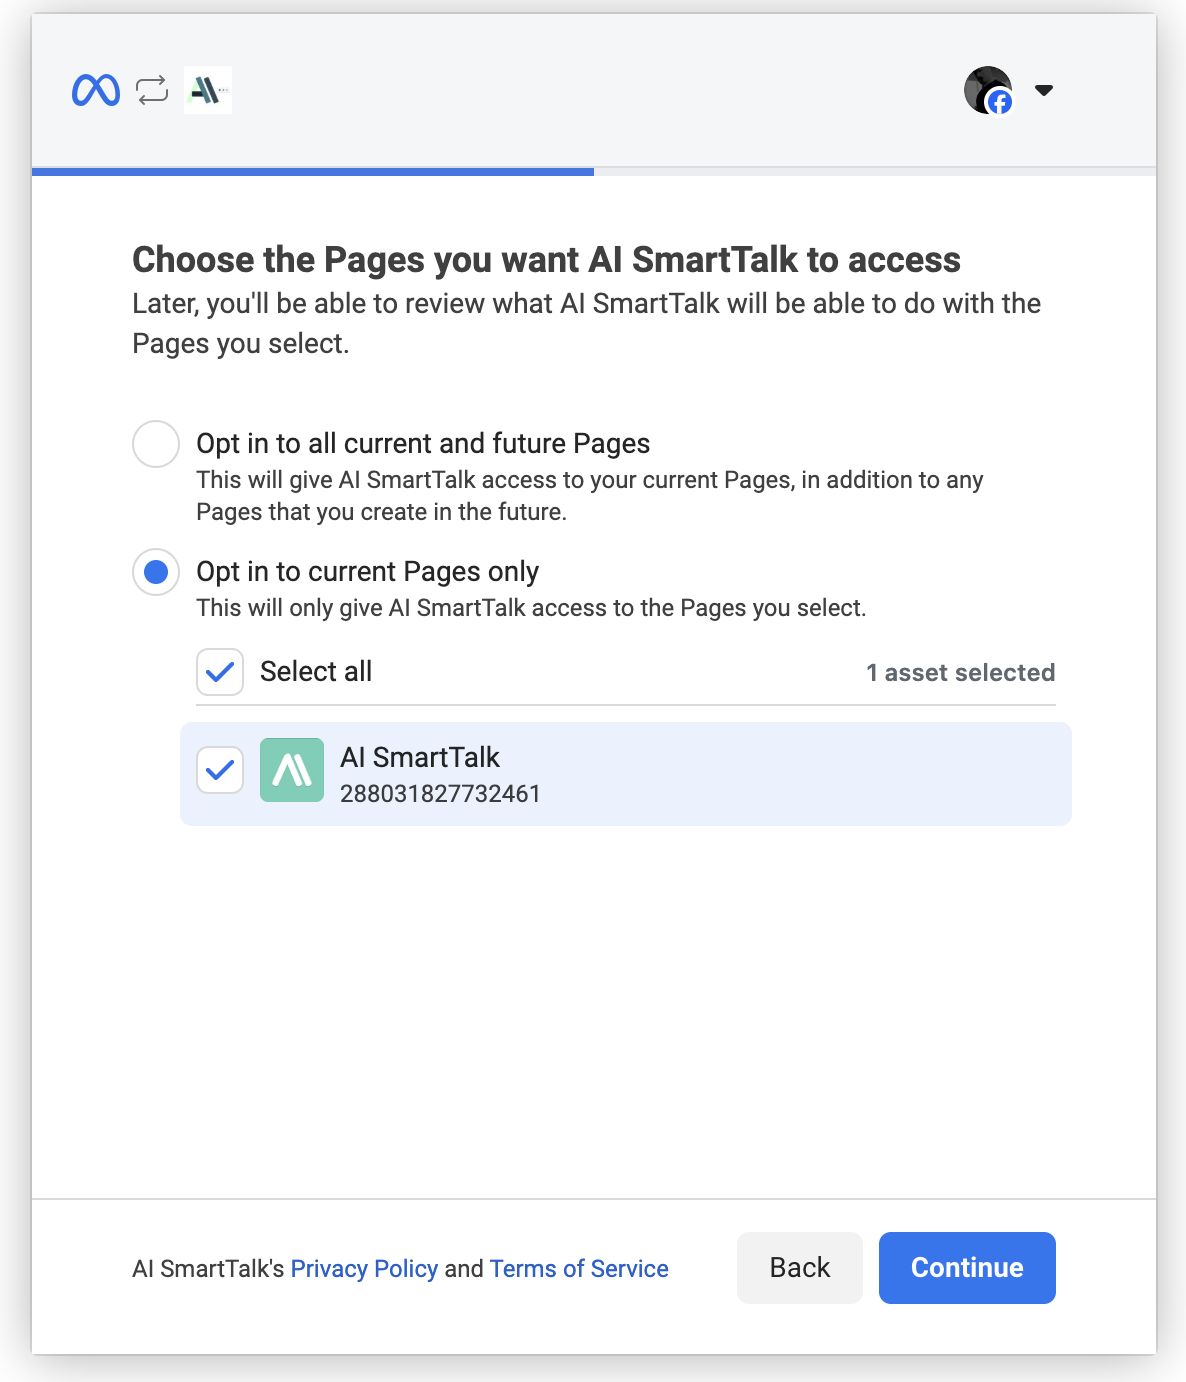
Task: Click the Meta infinity logo
Action: point(96,90)
